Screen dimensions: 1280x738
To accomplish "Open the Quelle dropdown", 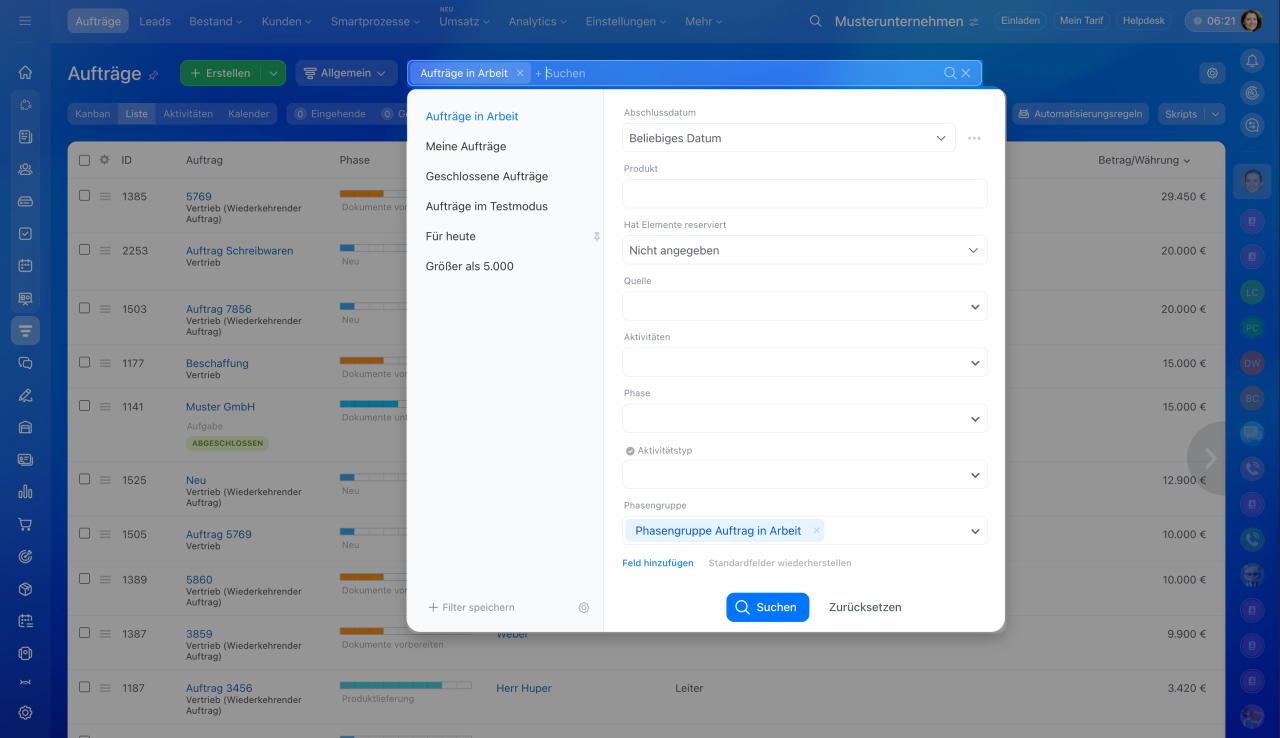I will pyautogui.click(x=805, y=306).
